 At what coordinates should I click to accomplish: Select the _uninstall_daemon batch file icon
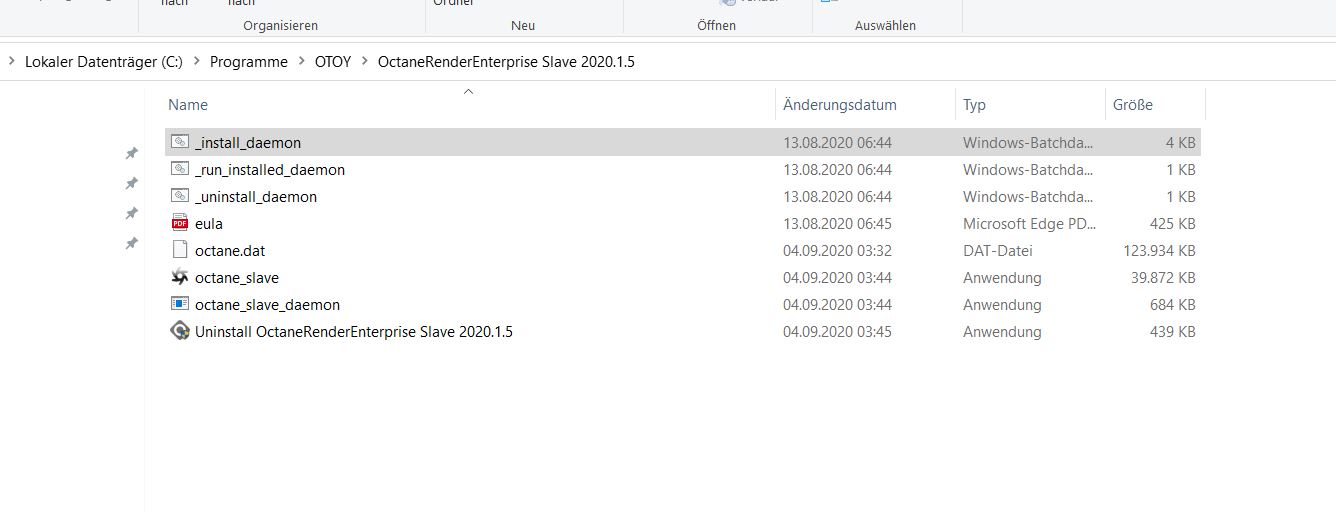point(180,196)
